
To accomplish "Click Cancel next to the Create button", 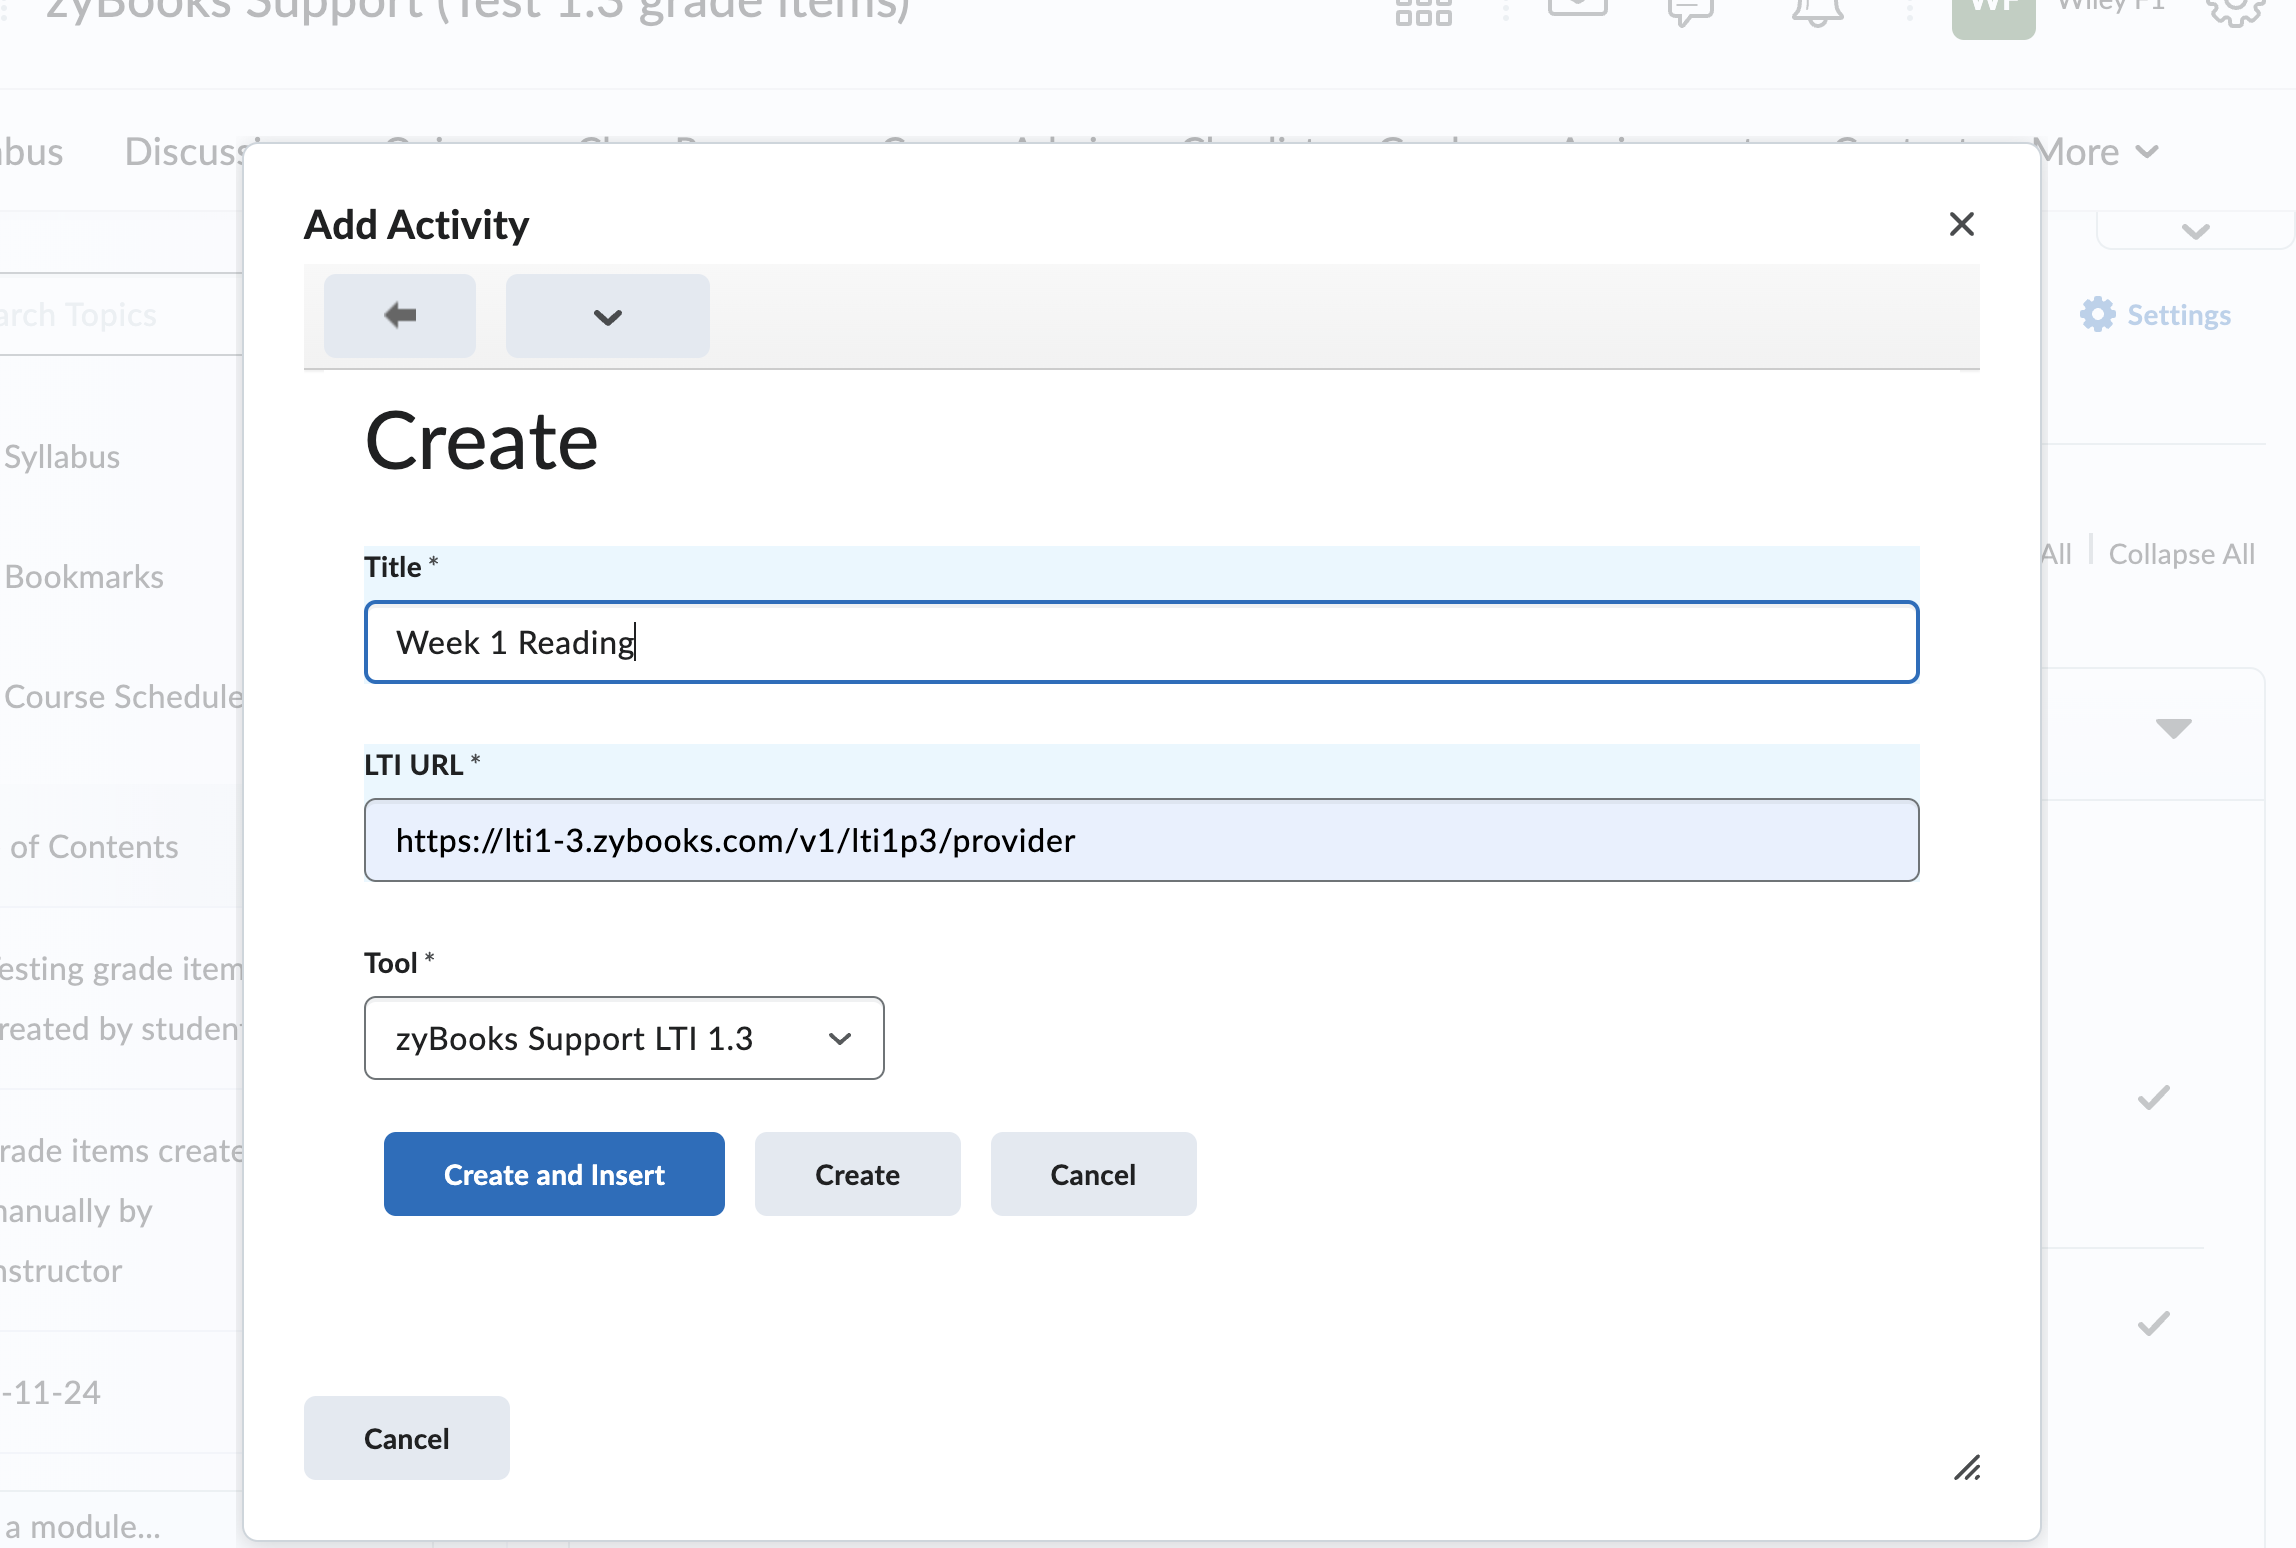I will (1093, 1174).
